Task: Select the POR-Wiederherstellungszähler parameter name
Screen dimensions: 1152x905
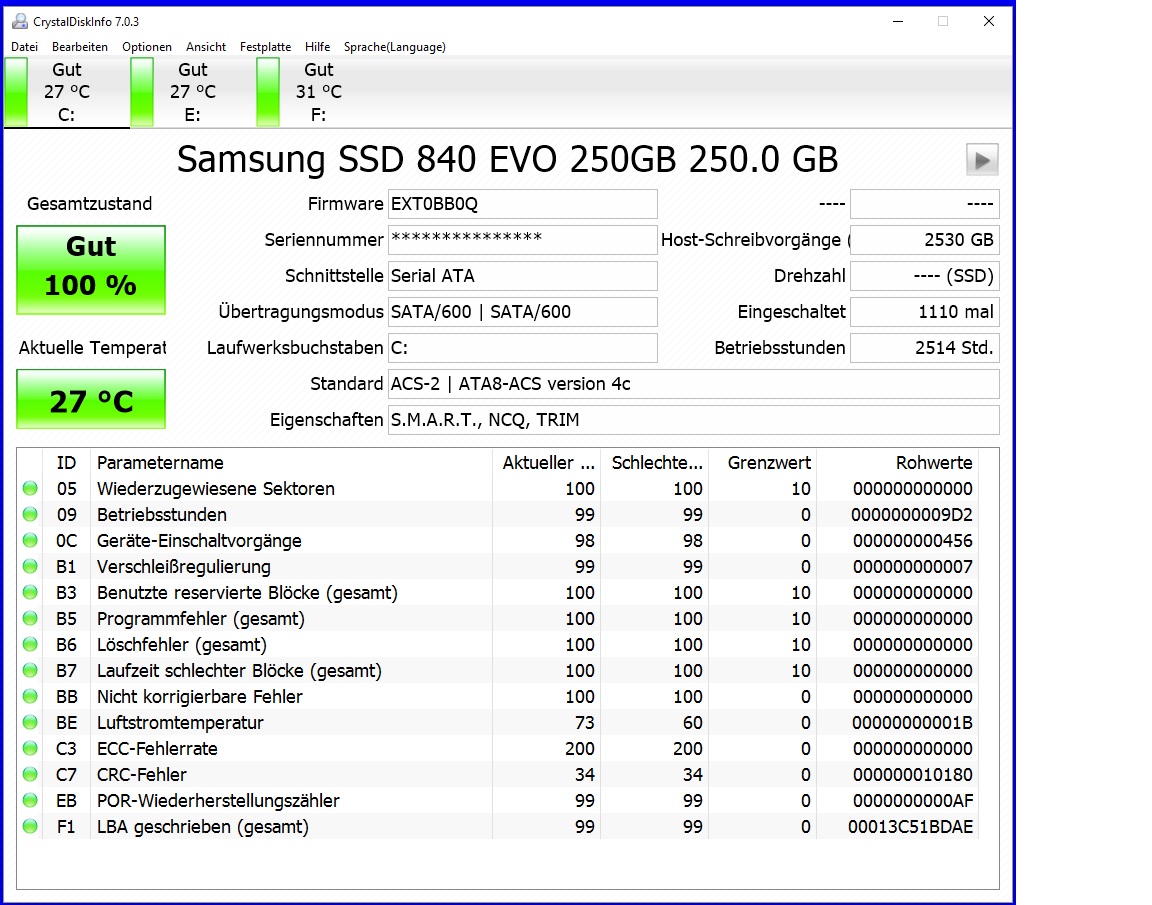Action: coord(218,801)
